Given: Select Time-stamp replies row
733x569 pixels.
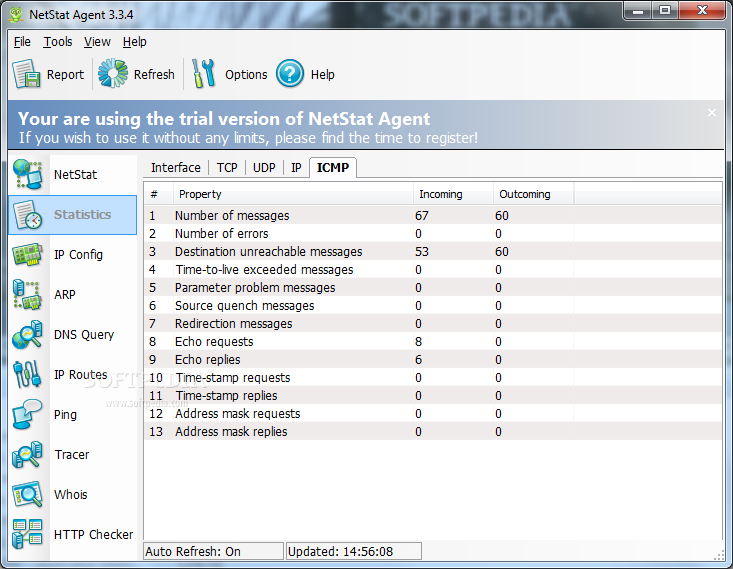Looking at the screenshot, I should point(432,396).
